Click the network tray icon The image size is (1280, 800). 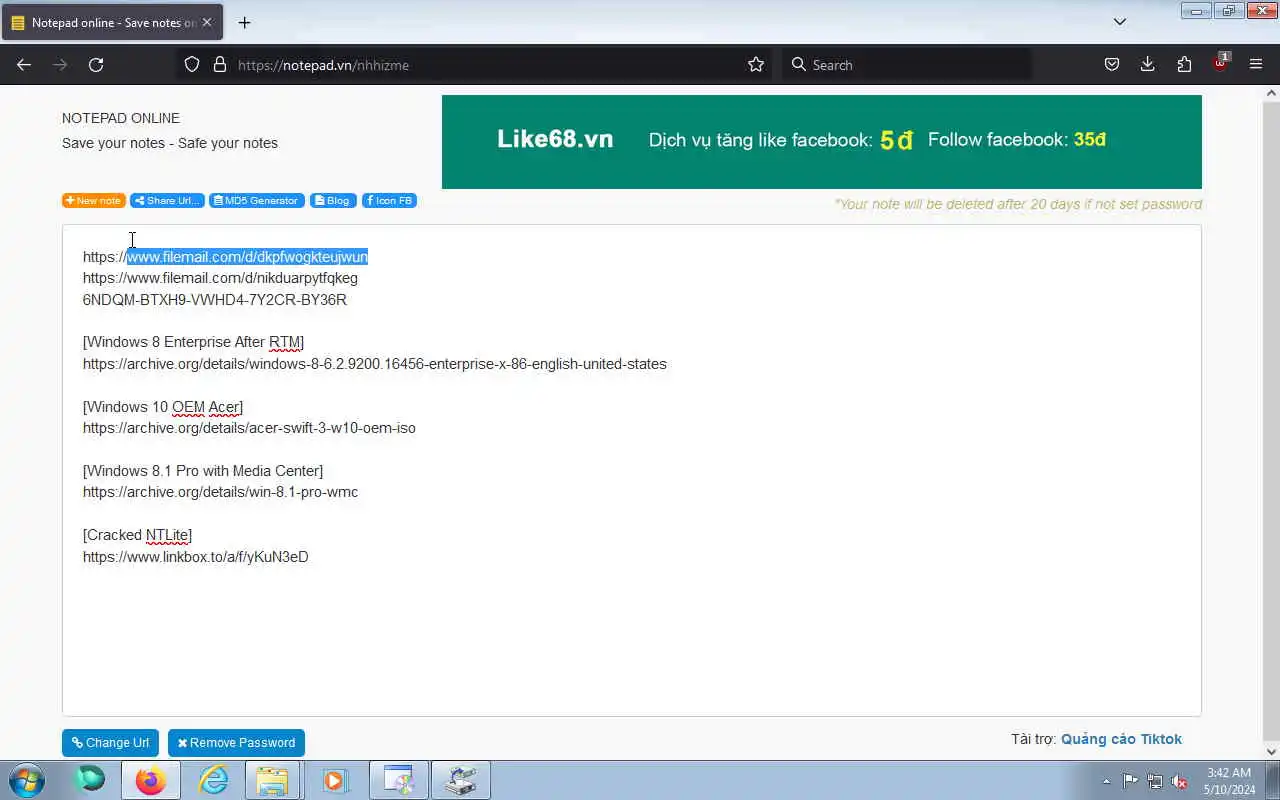pos(1155,781)
